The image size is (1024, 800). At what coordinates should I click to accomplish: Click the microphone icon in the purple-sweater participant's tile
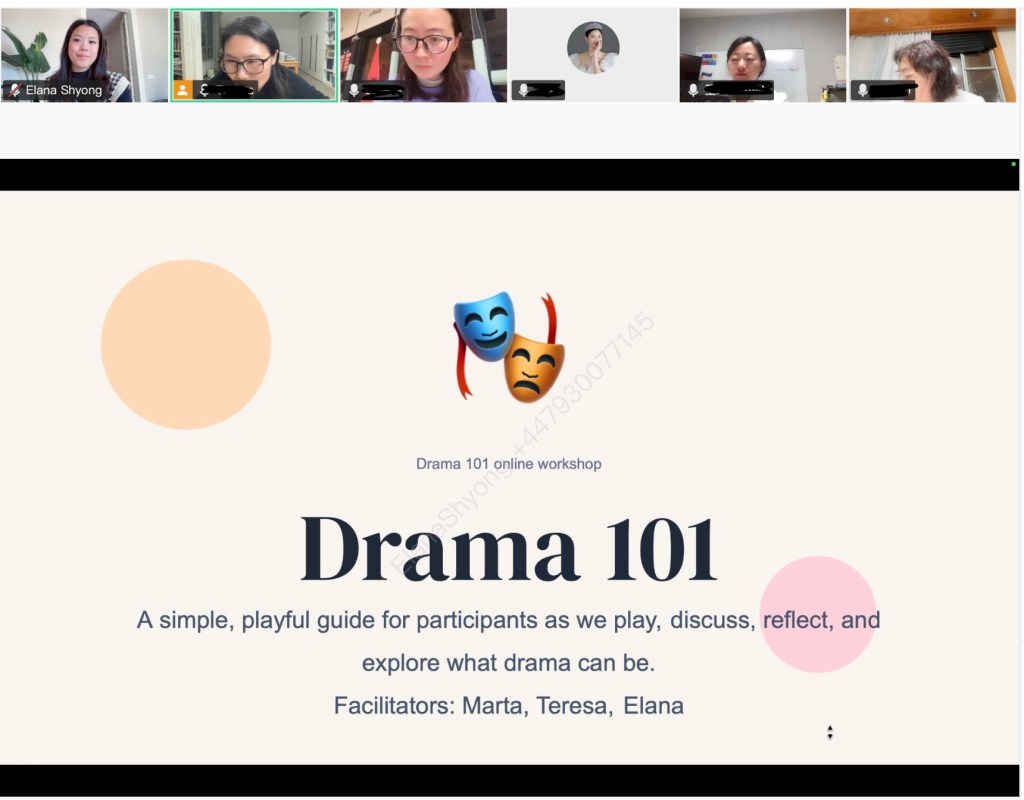tap(354, 90)
